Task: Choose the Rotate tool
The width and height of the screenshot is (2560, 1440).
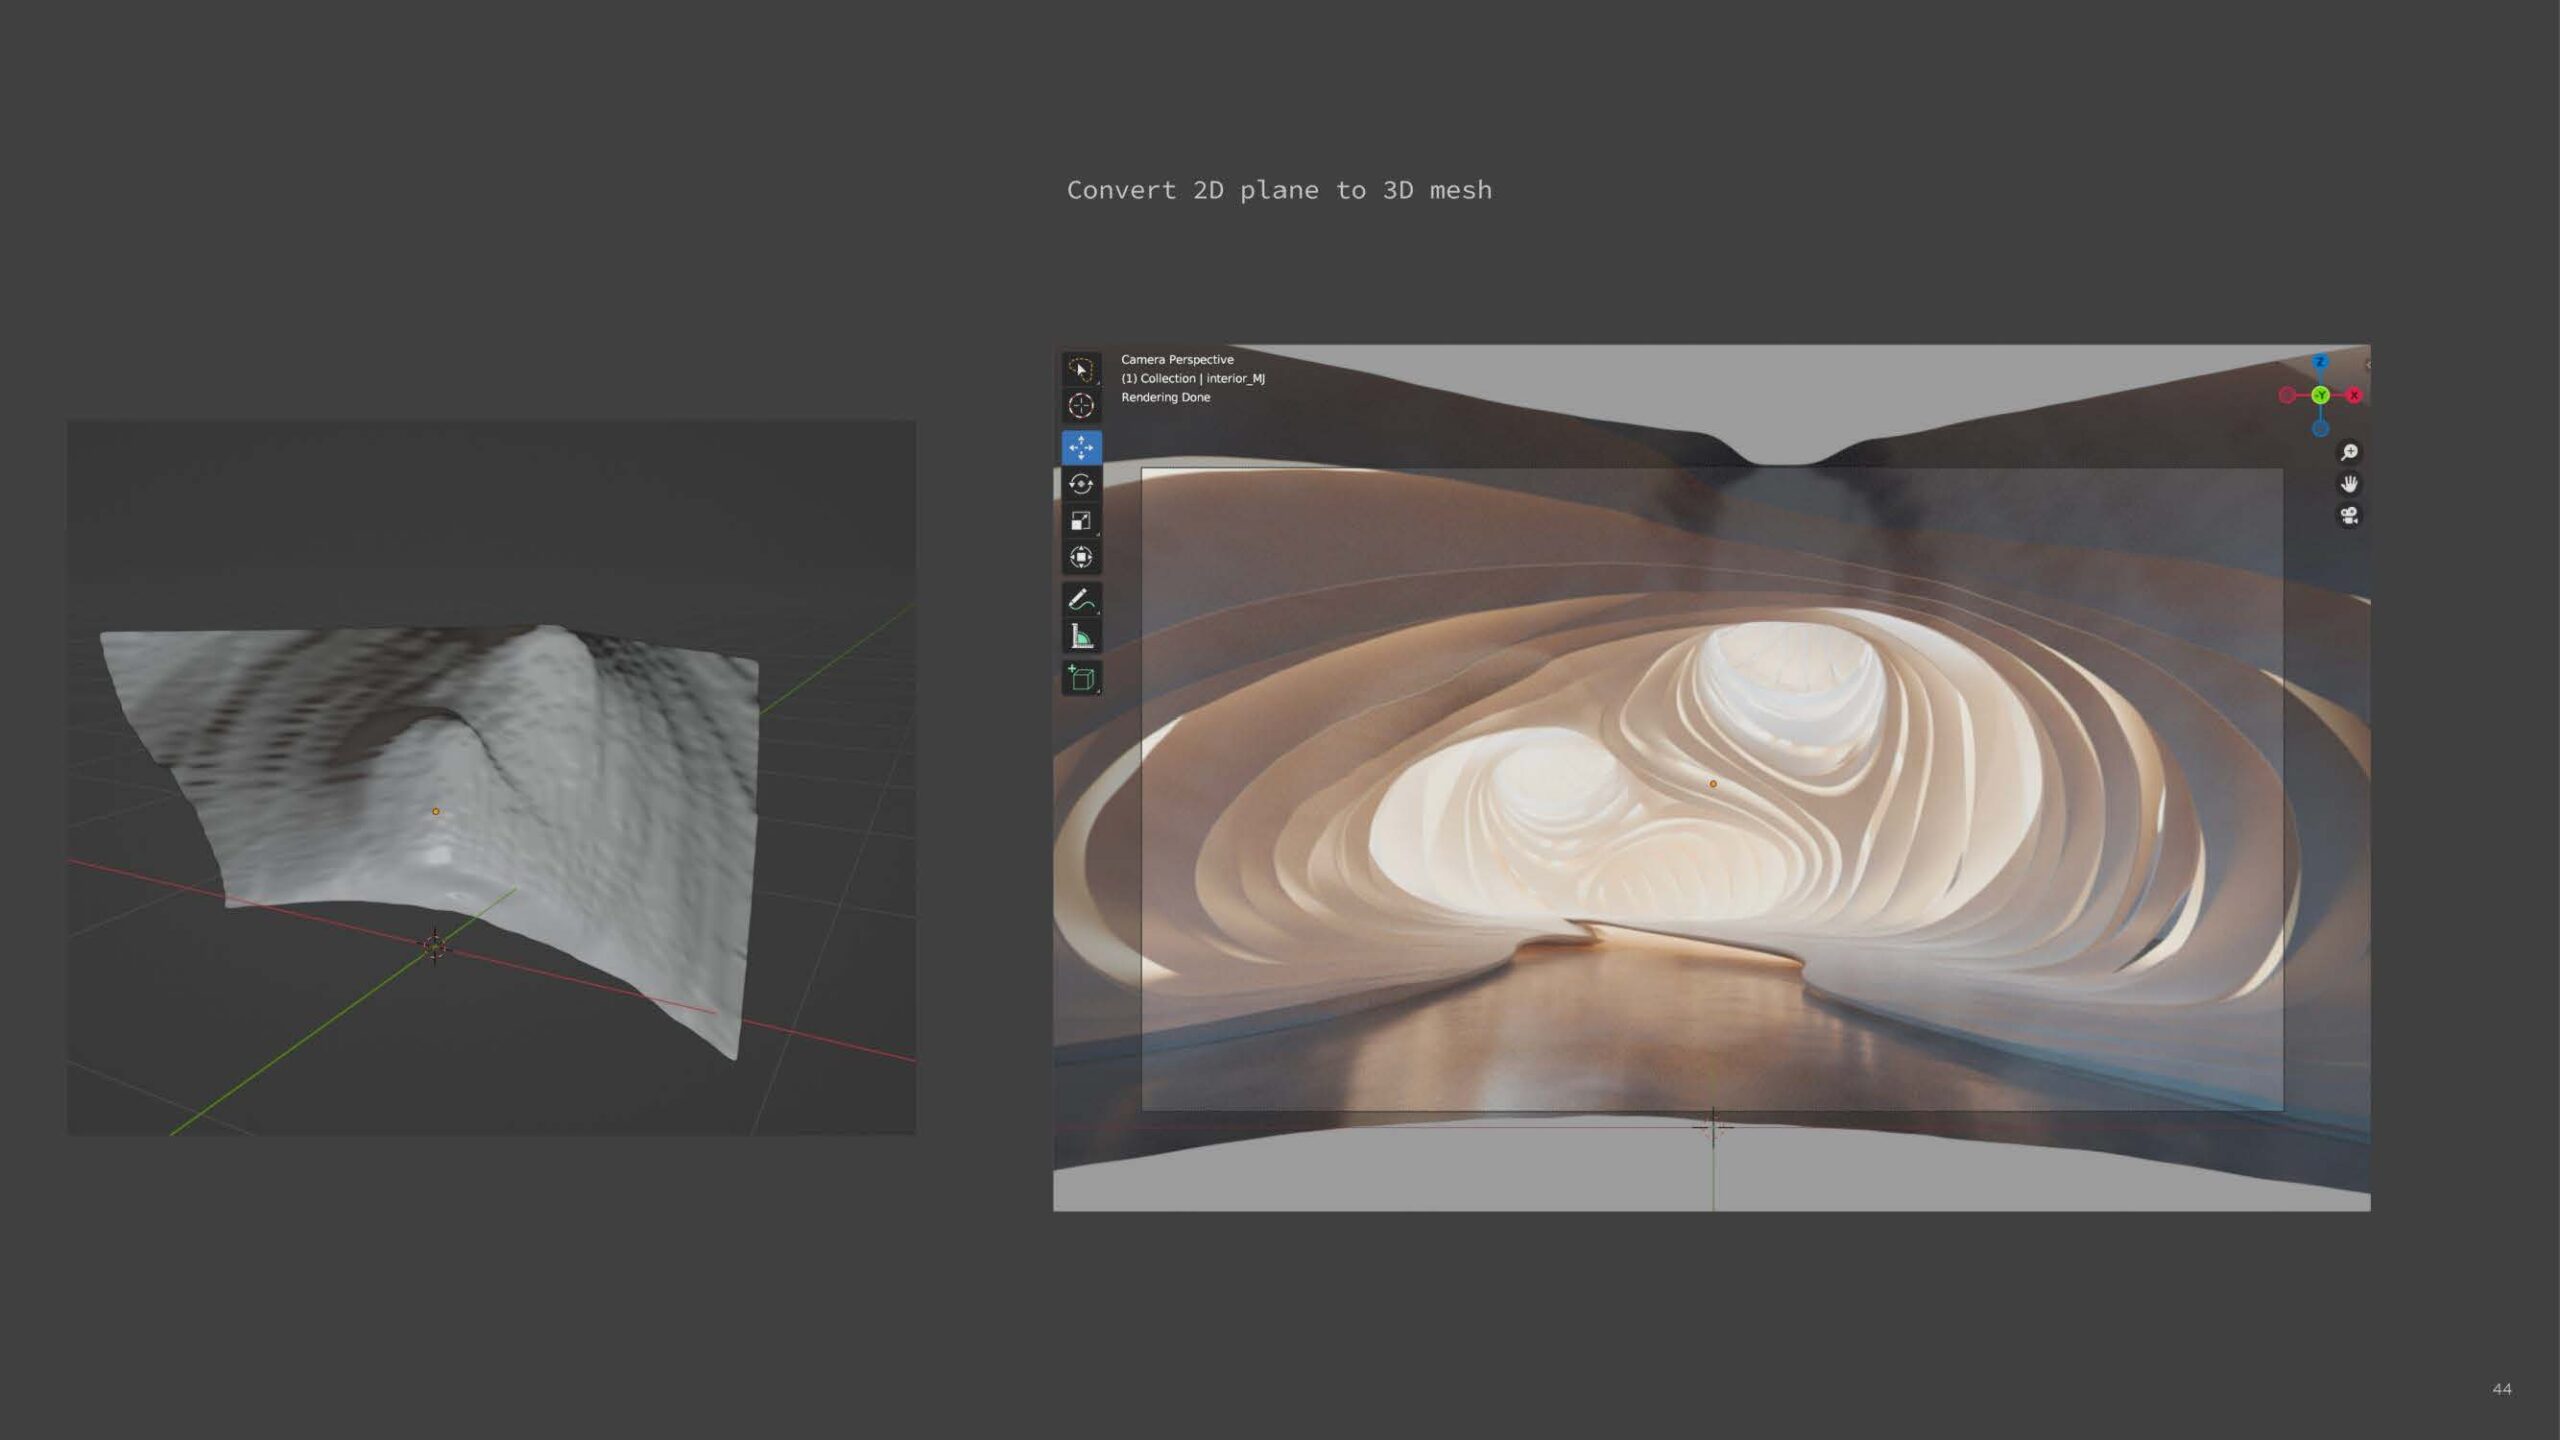Action: pos(1081,484)
